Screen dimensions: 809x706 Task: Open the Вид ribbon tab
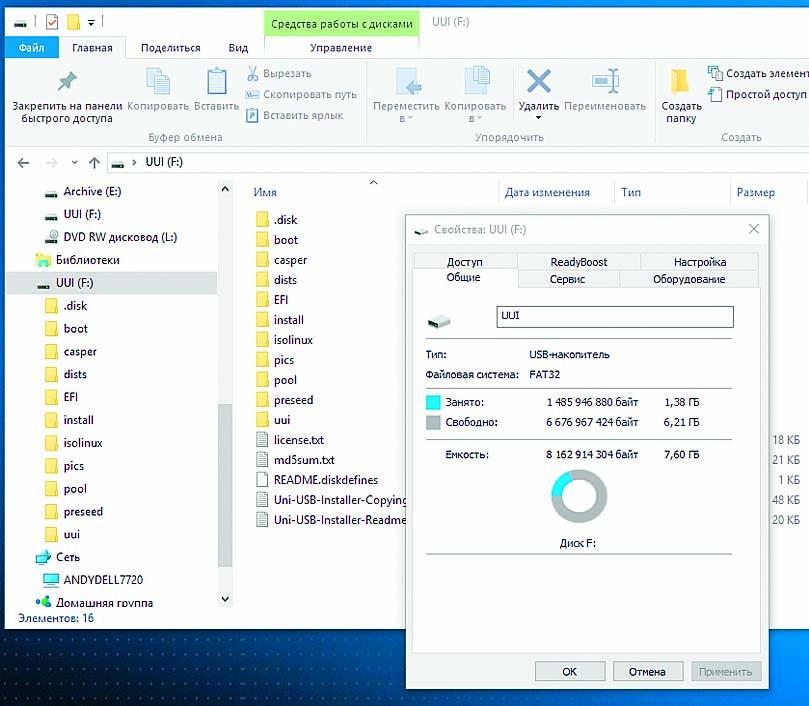[x=238, y=47]
